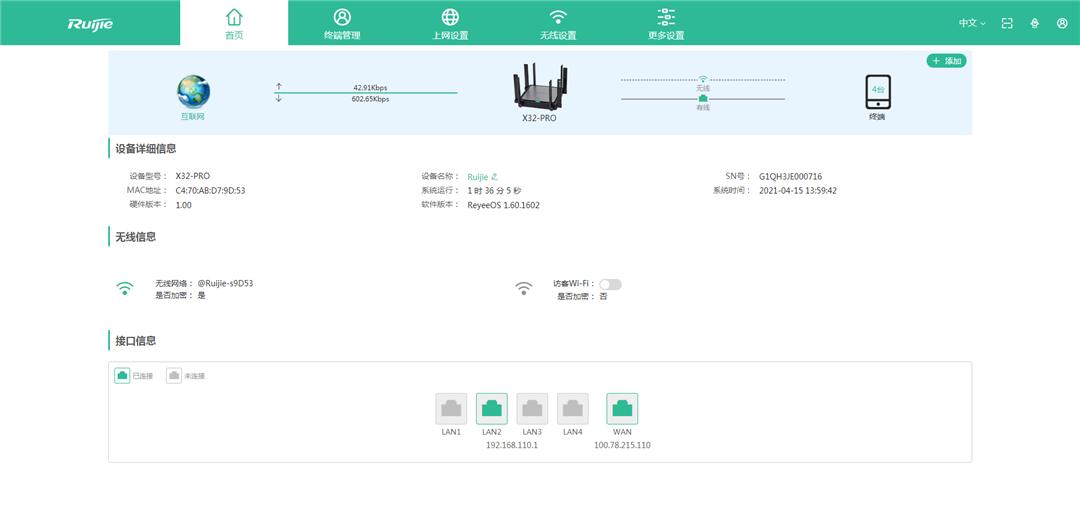
Task: Click the 互联网 globe icon
Action: 194,92
